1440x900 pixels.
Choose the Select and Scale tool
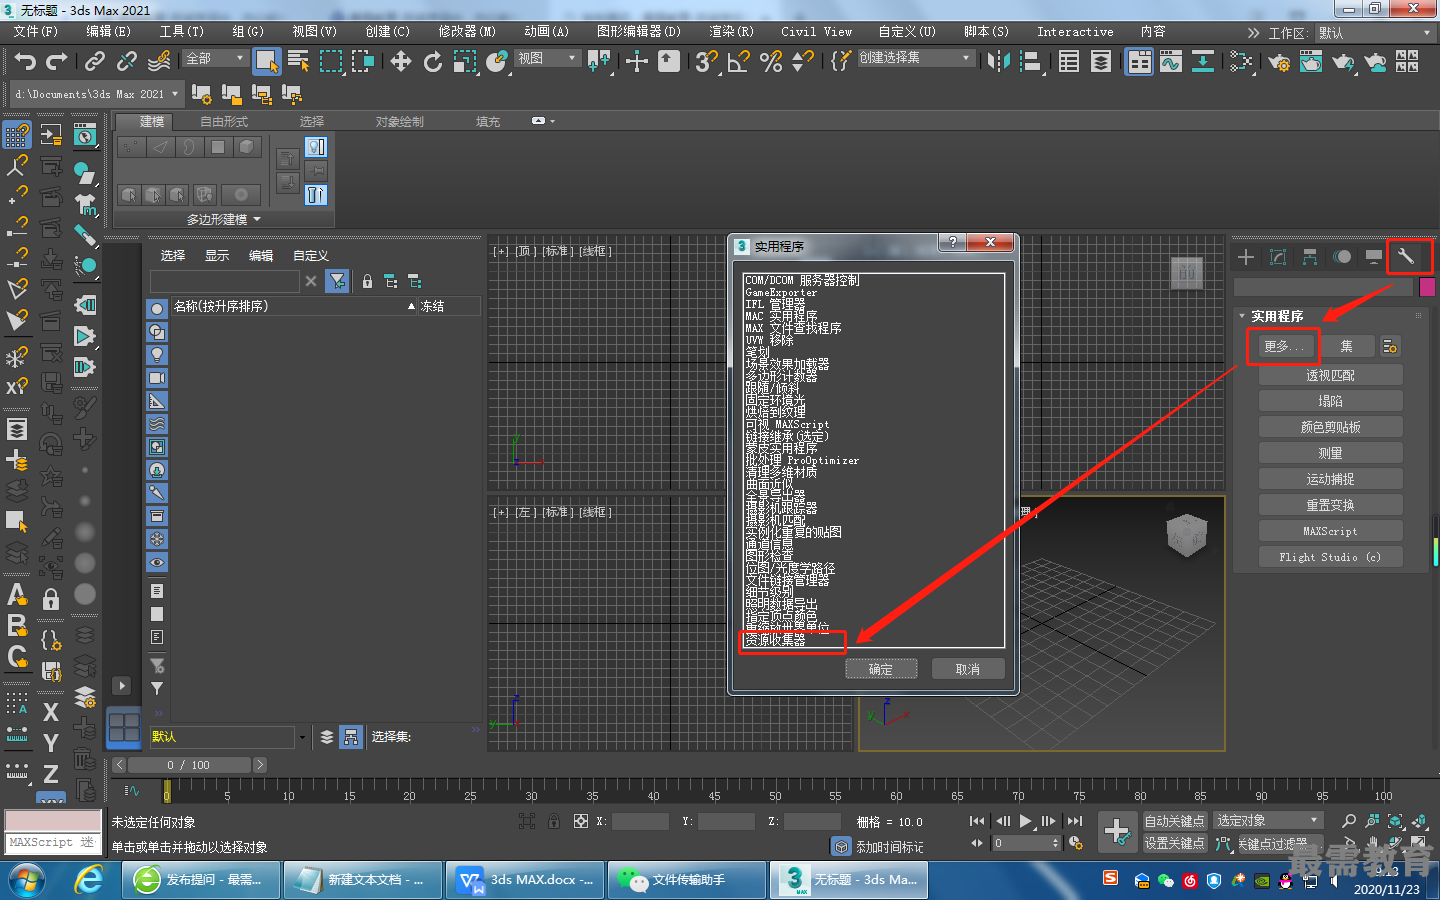(465, 62)
